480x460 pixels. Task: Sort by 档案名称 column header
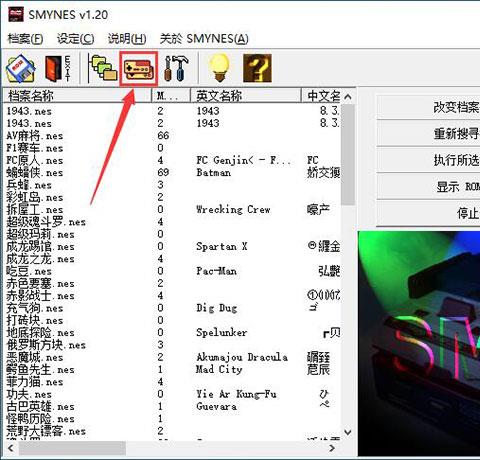click(x=77, y=96)
